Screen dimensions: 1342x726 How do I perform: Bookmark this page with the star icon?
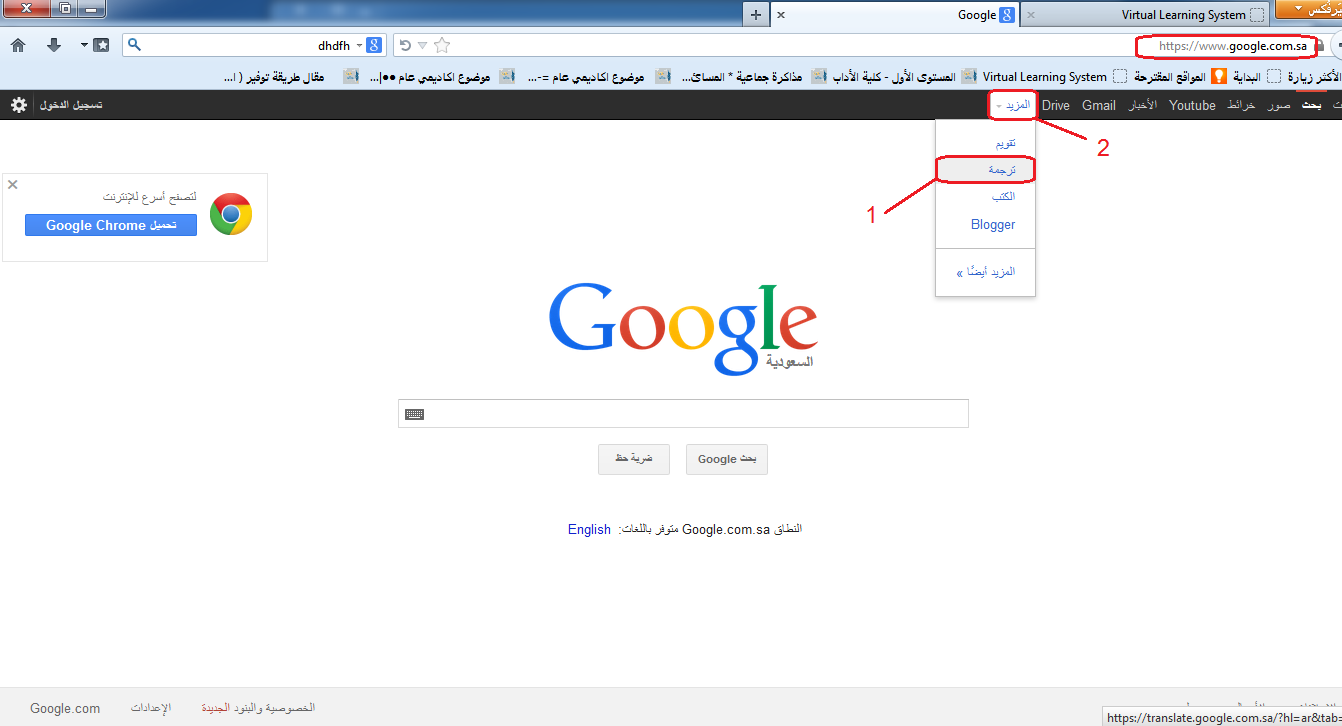442,45
